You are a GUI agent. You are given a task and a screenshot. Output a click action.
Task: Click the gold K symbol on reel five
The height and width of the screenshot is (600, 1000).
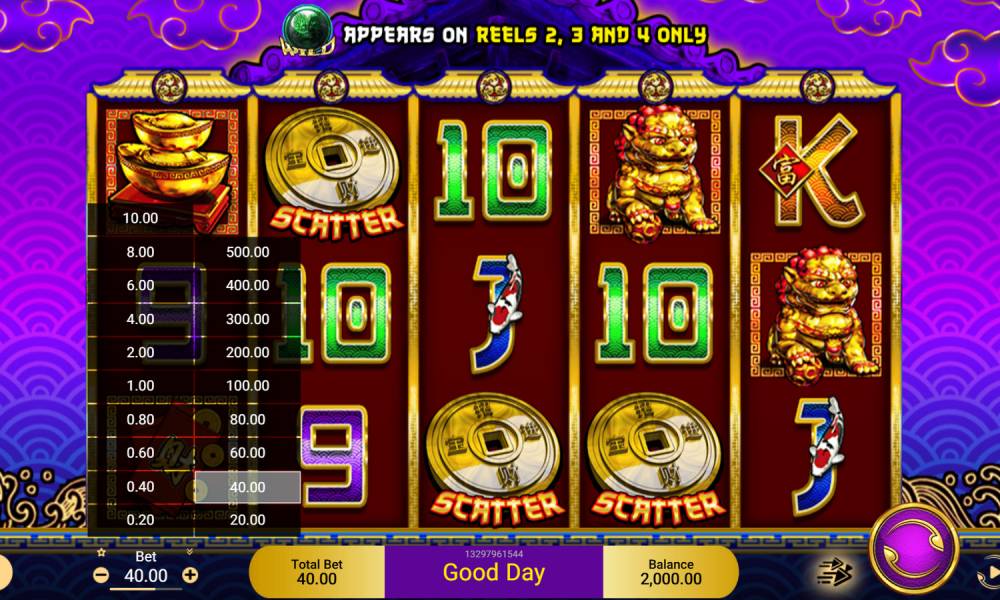pyautogui.click(x=814, y=171)
